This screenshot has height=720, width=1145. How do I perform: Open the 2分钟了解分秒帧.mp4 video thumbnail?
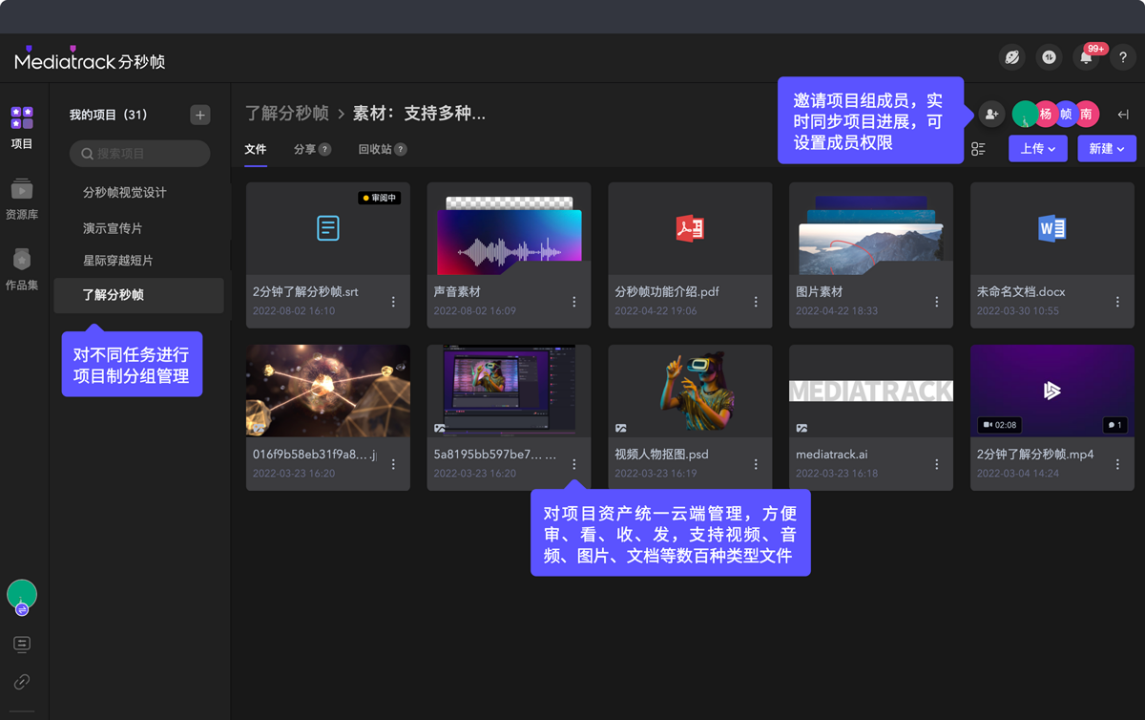(1051, 390)
